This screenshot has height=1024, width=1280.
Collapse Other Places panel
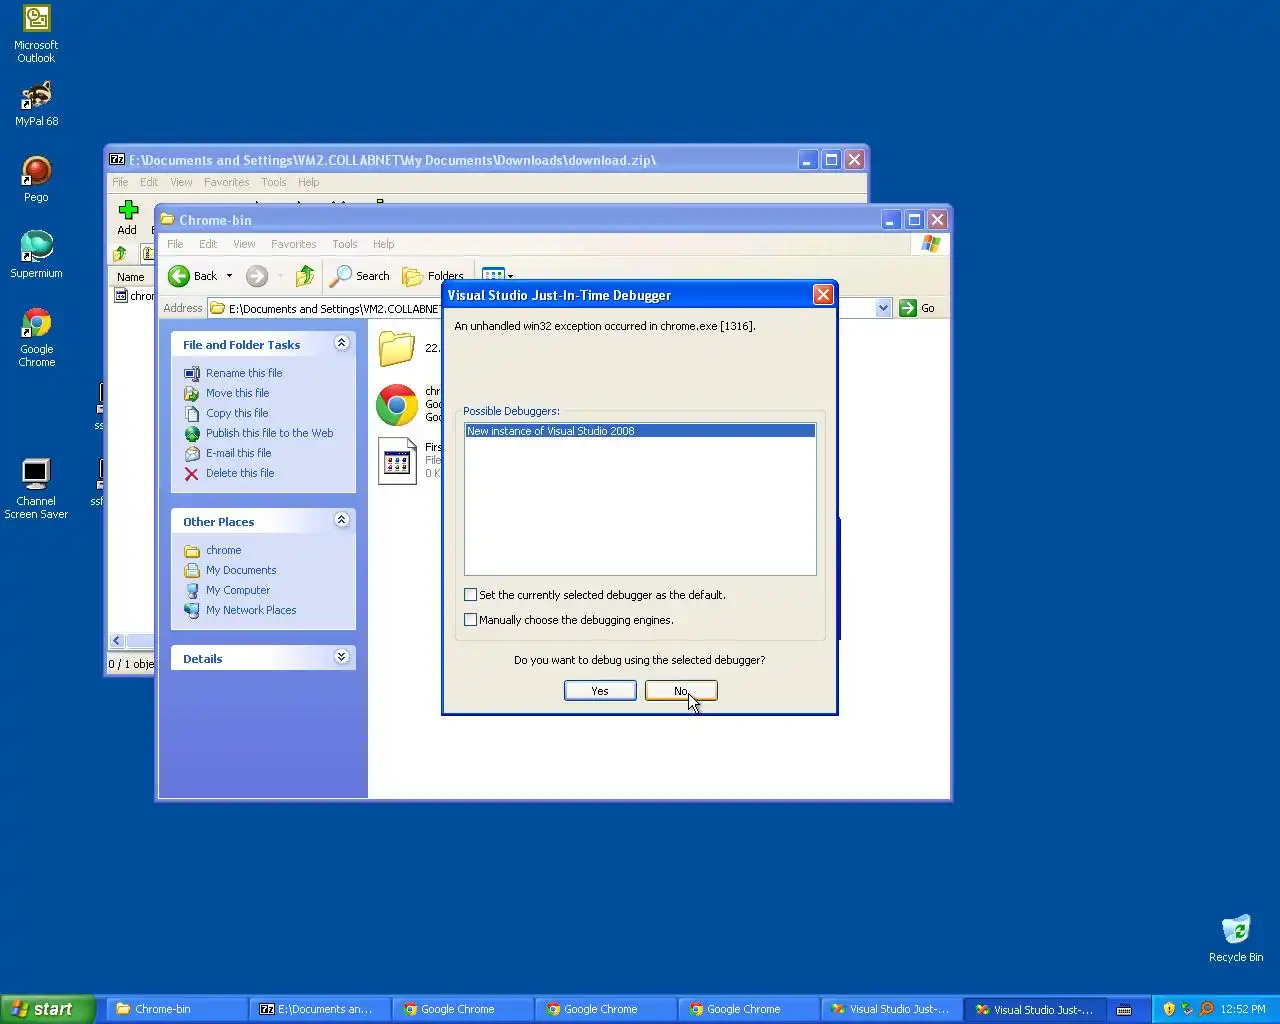[x=341, y=520]
